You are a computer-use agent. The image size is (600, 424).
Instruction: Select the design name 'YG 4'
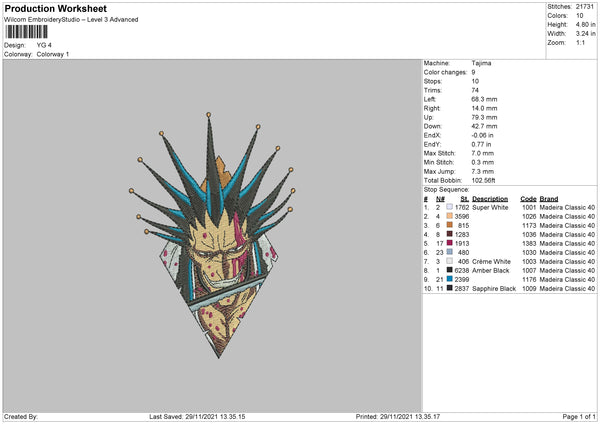coord(44,45)
